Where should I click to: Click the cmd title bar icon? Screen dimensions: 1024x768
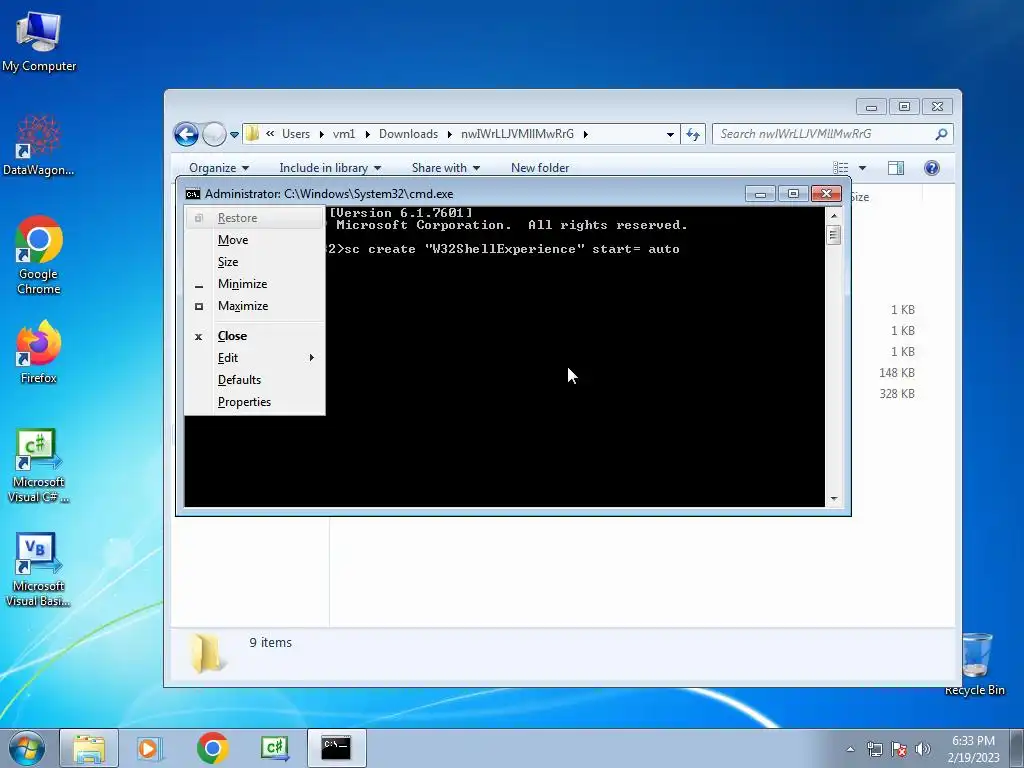click(193, 194)
